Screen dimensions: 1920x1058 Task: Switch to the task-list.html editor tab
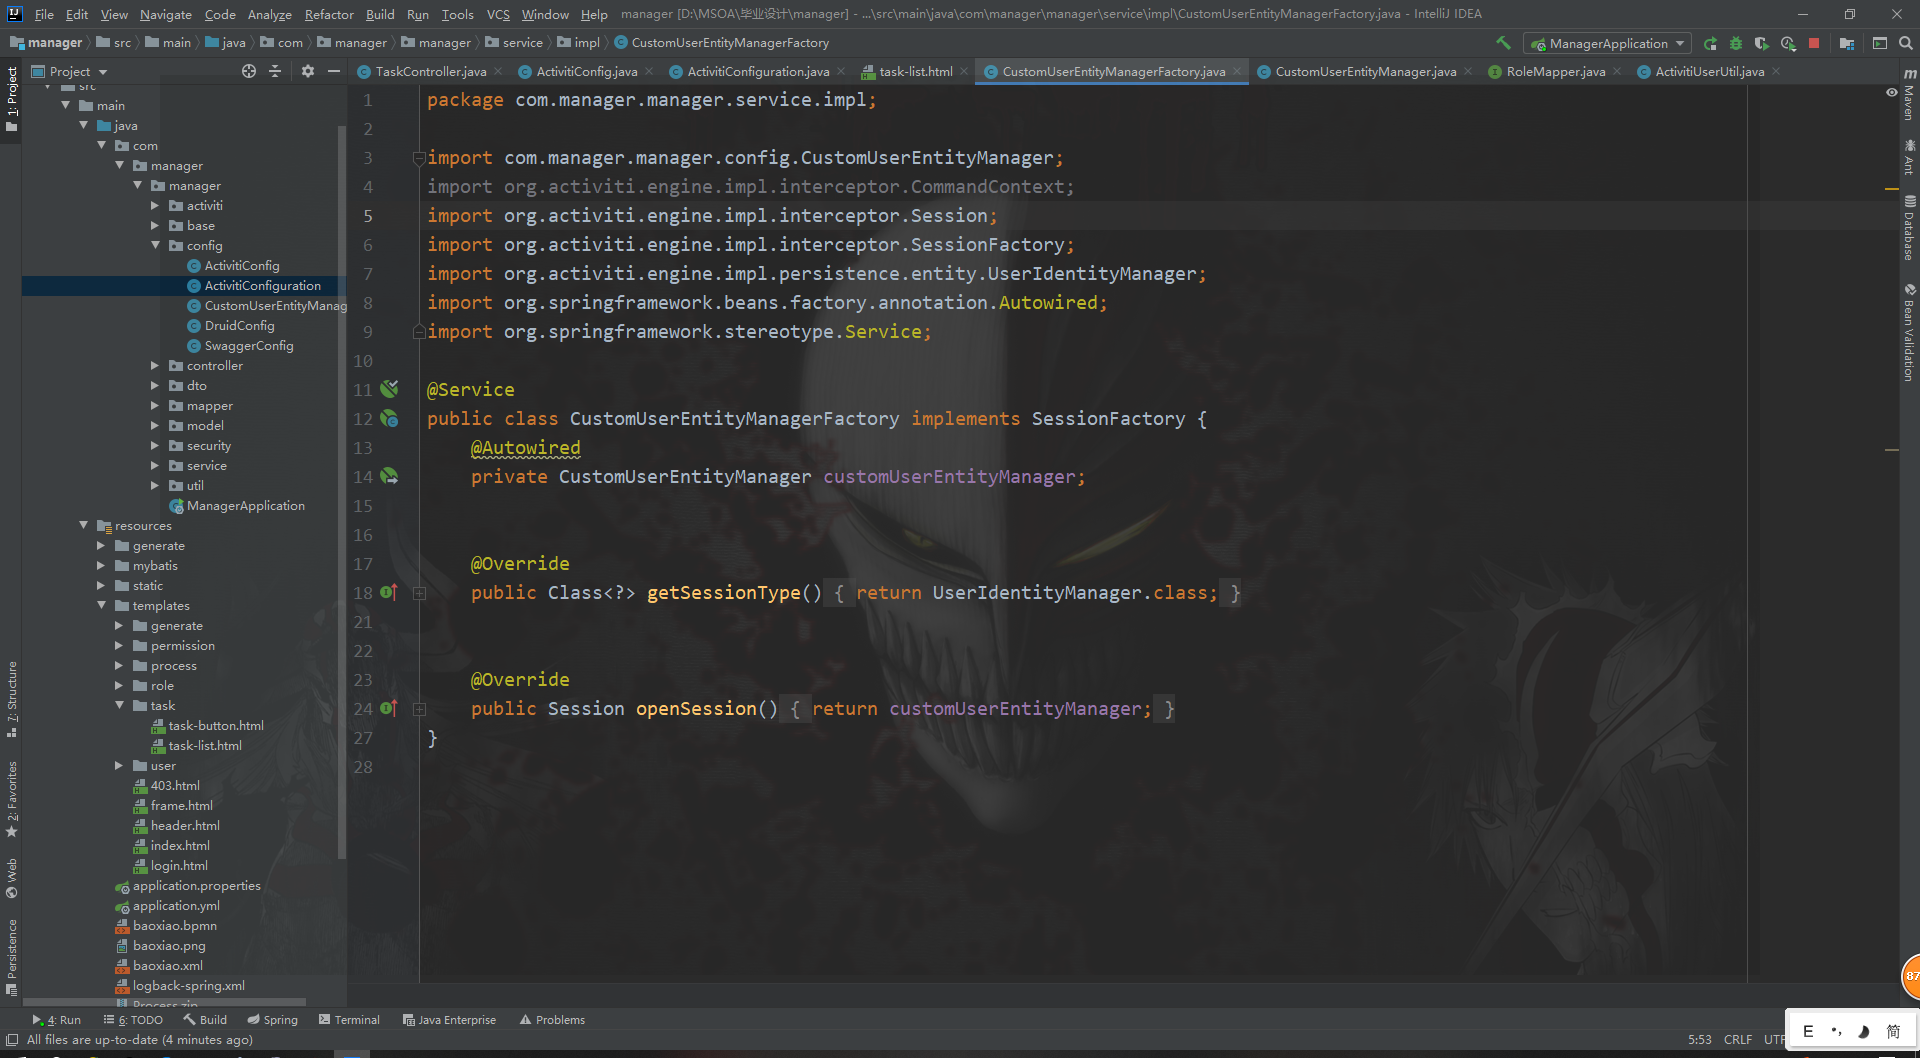click(x=916, y=71)
